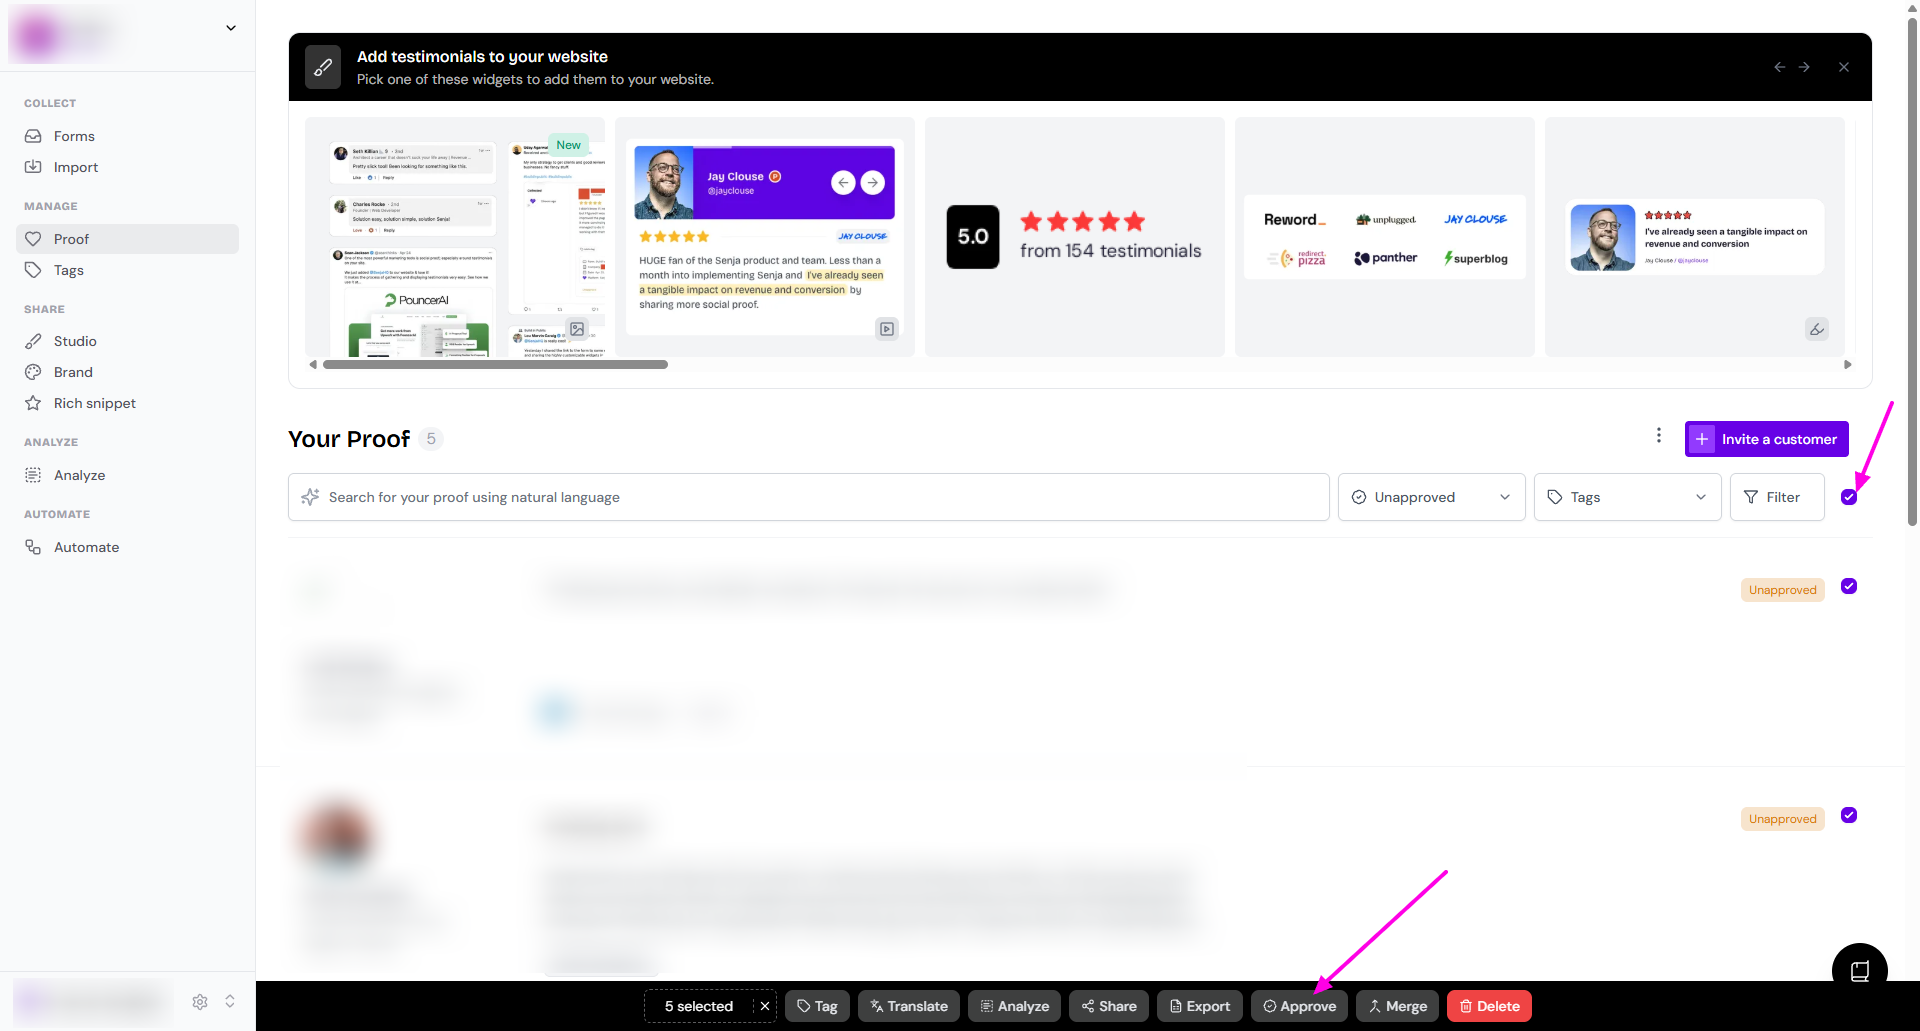This screenshot has height=1031, width=1920.
Task: Clear selection with the X beside 5 selected
Action: click(765, 1006)
